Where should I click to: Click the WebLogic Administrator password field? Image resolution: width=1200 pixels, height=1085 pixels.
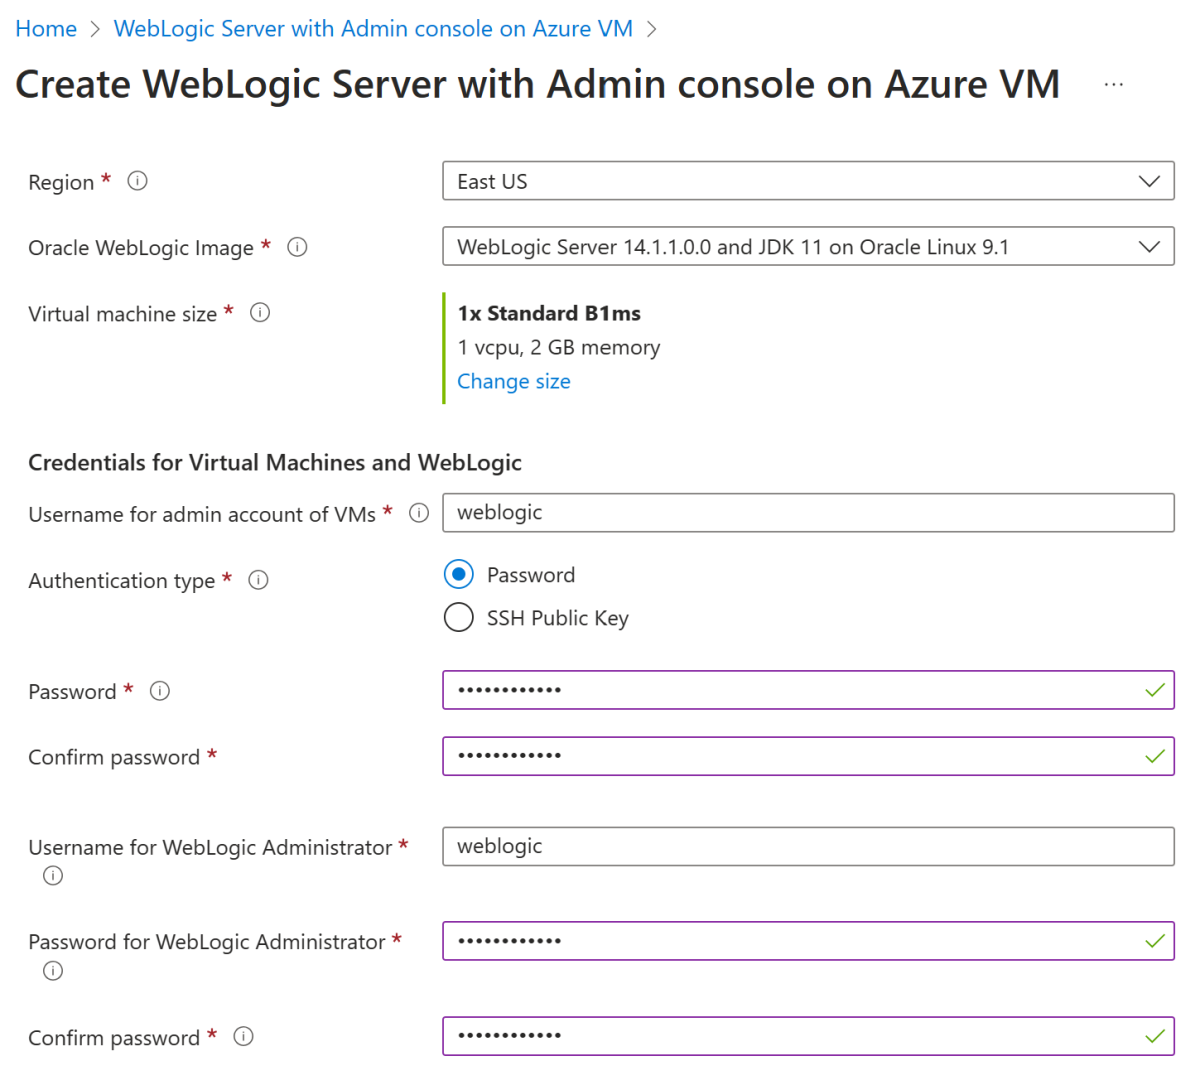click(808, 941)
